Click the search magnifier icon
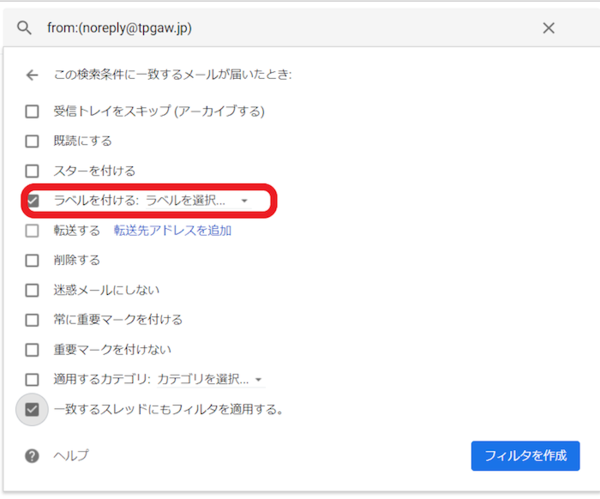 (24, 28)
